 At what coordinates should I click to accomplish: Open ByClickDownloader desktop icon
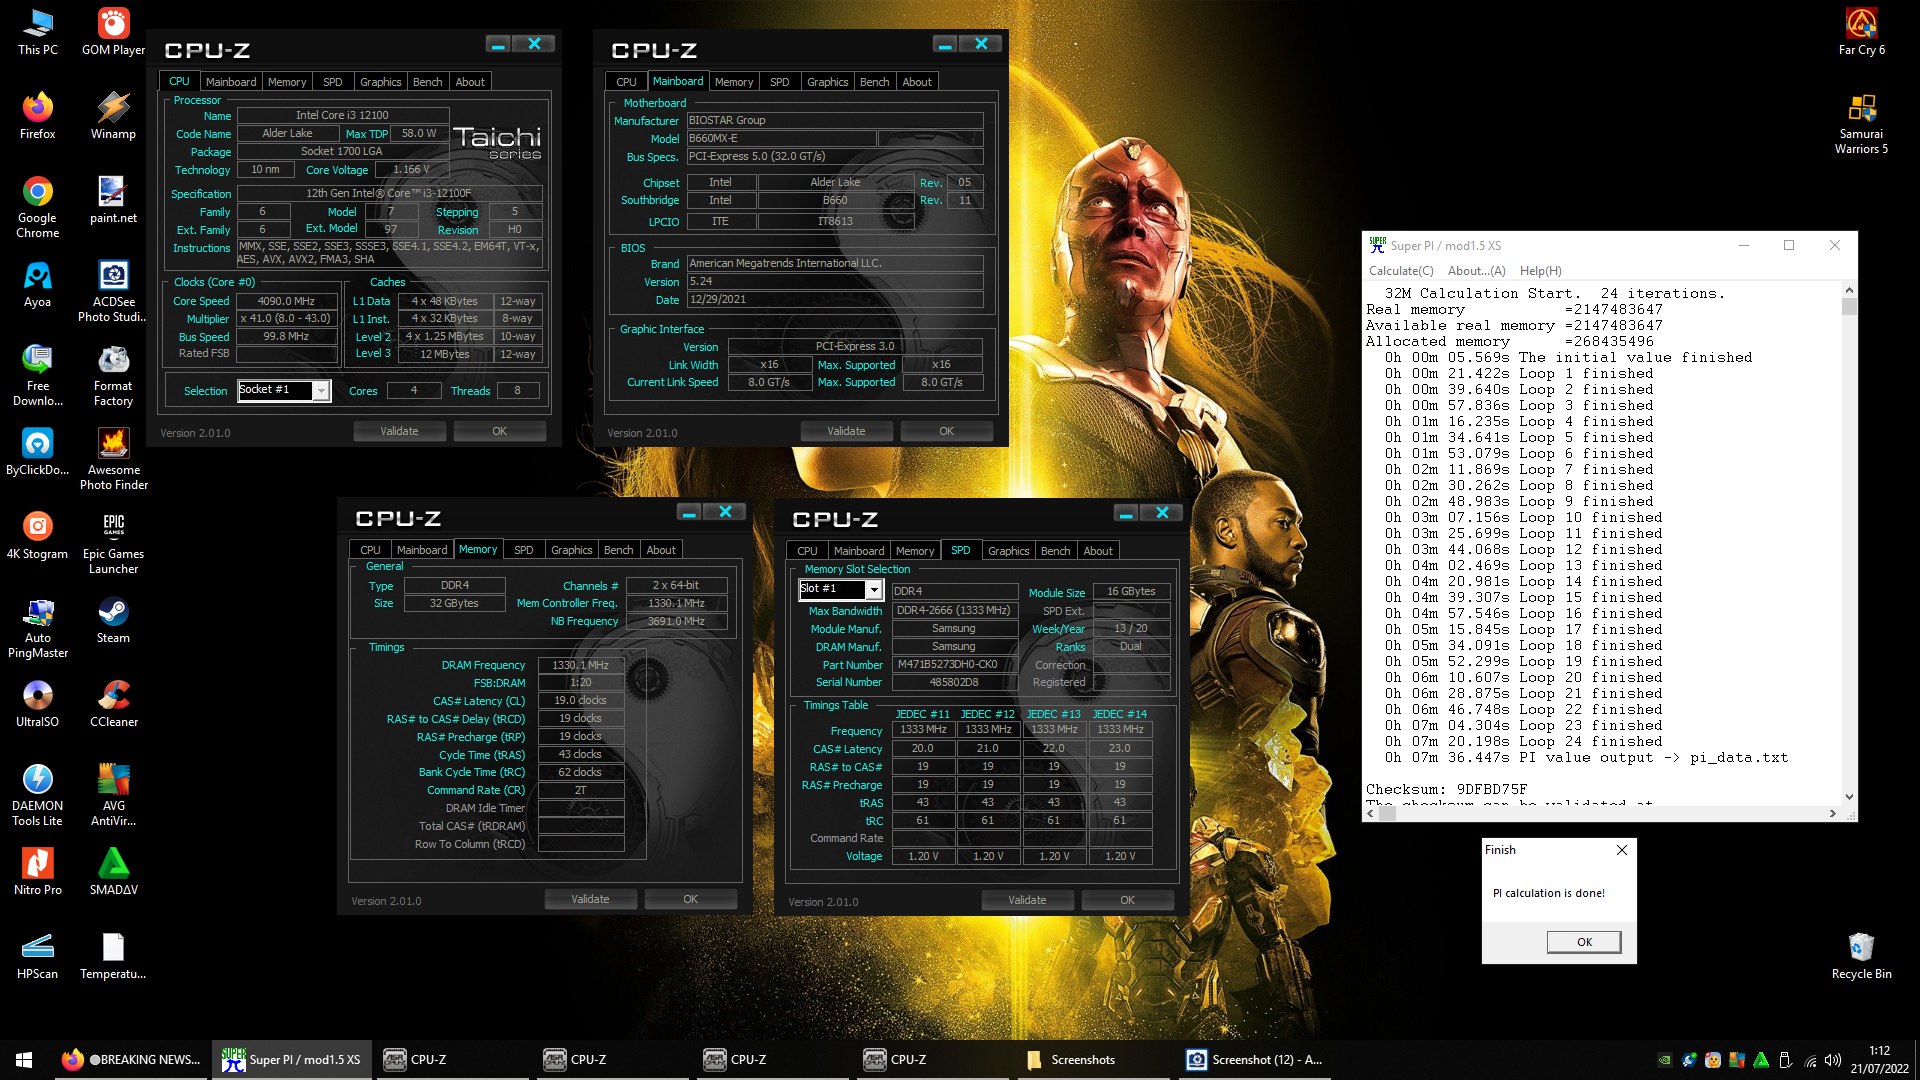pos(38,452)
